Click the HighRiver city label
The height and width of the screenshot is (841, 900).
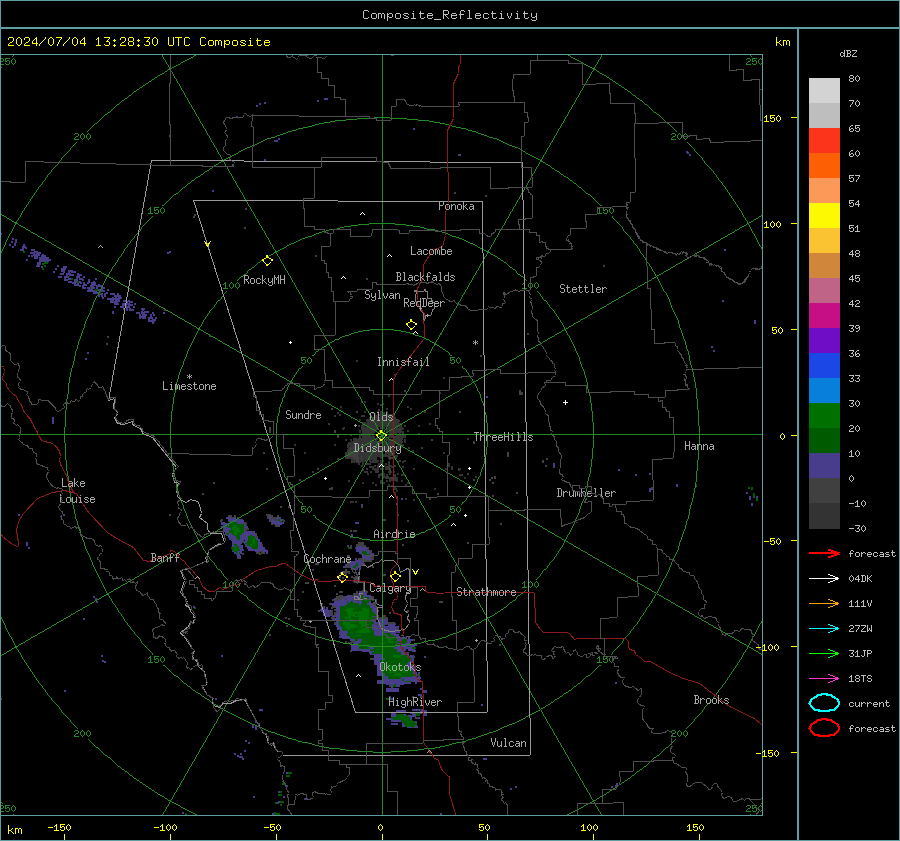click(415, 702)
